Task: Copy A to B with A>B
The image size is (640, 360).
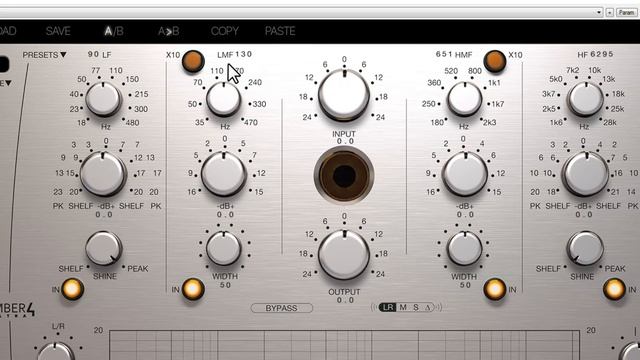Action: coord(169,31)
